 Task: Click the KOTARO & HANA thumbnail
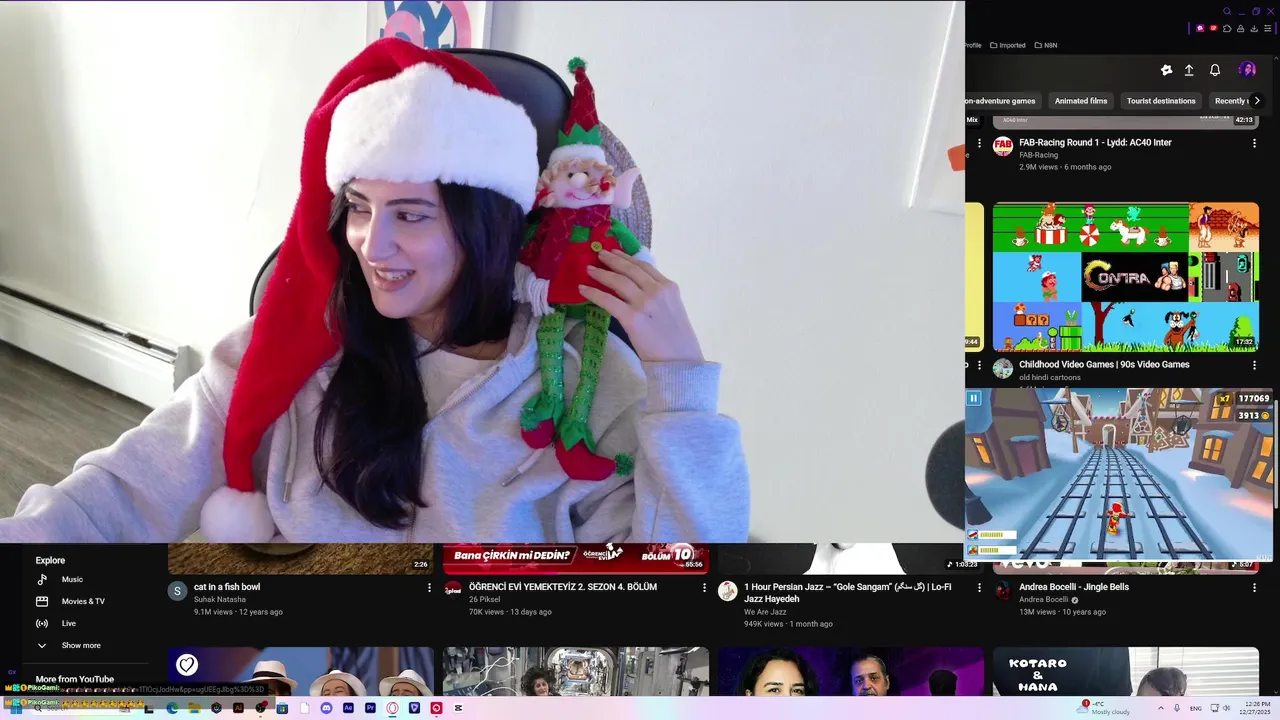point(1125,672)
